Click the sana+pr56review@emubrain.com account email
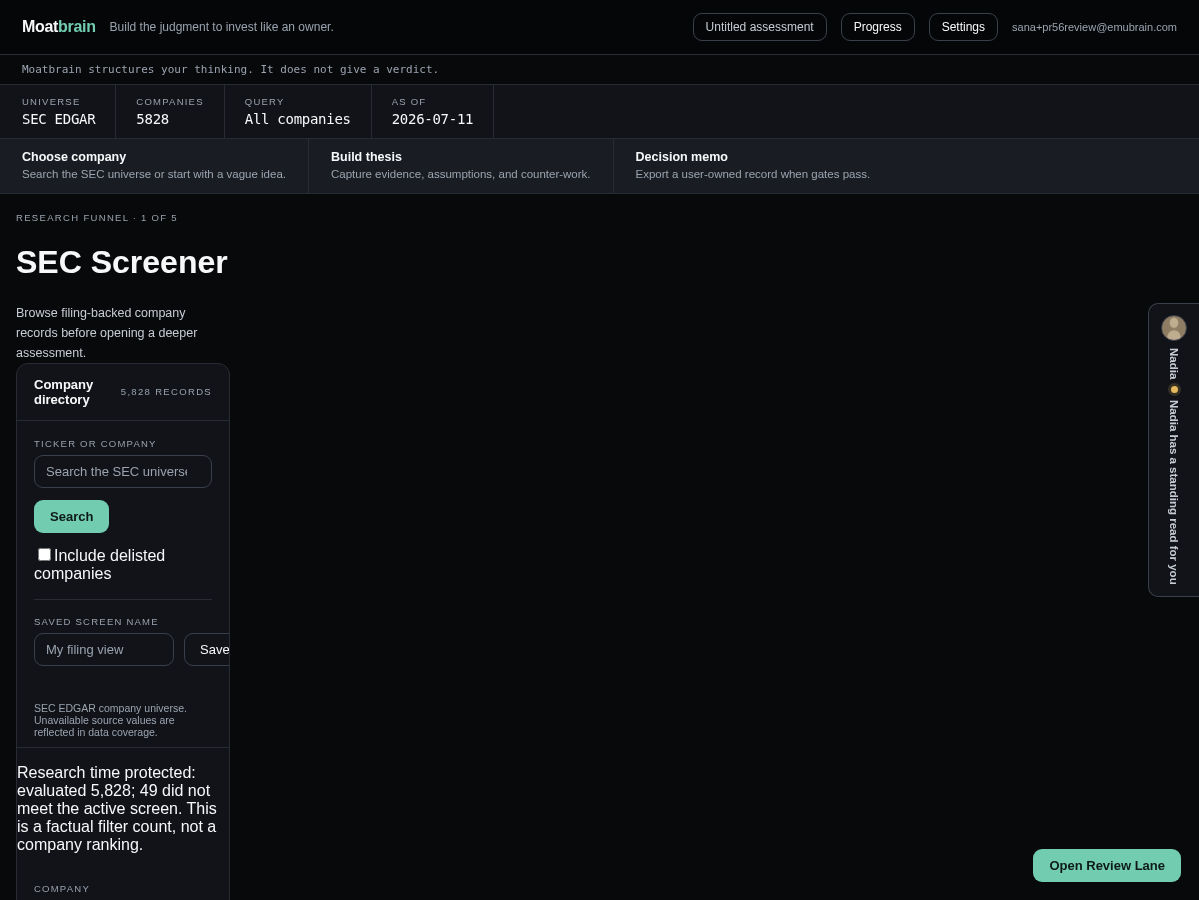The width and height of the screenshot is (1199, 900). tap(1093, 27)
